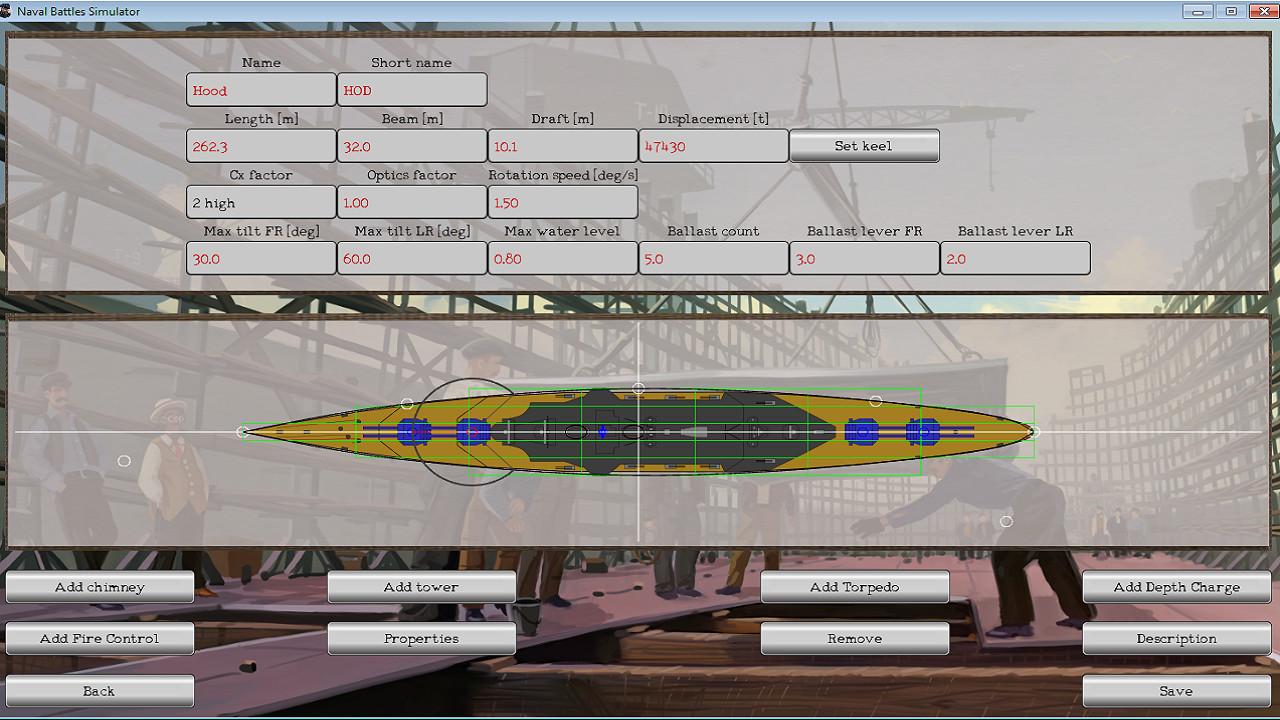
Task: Click the Rotation speed field showing 1.50
Action: (562, 202)
